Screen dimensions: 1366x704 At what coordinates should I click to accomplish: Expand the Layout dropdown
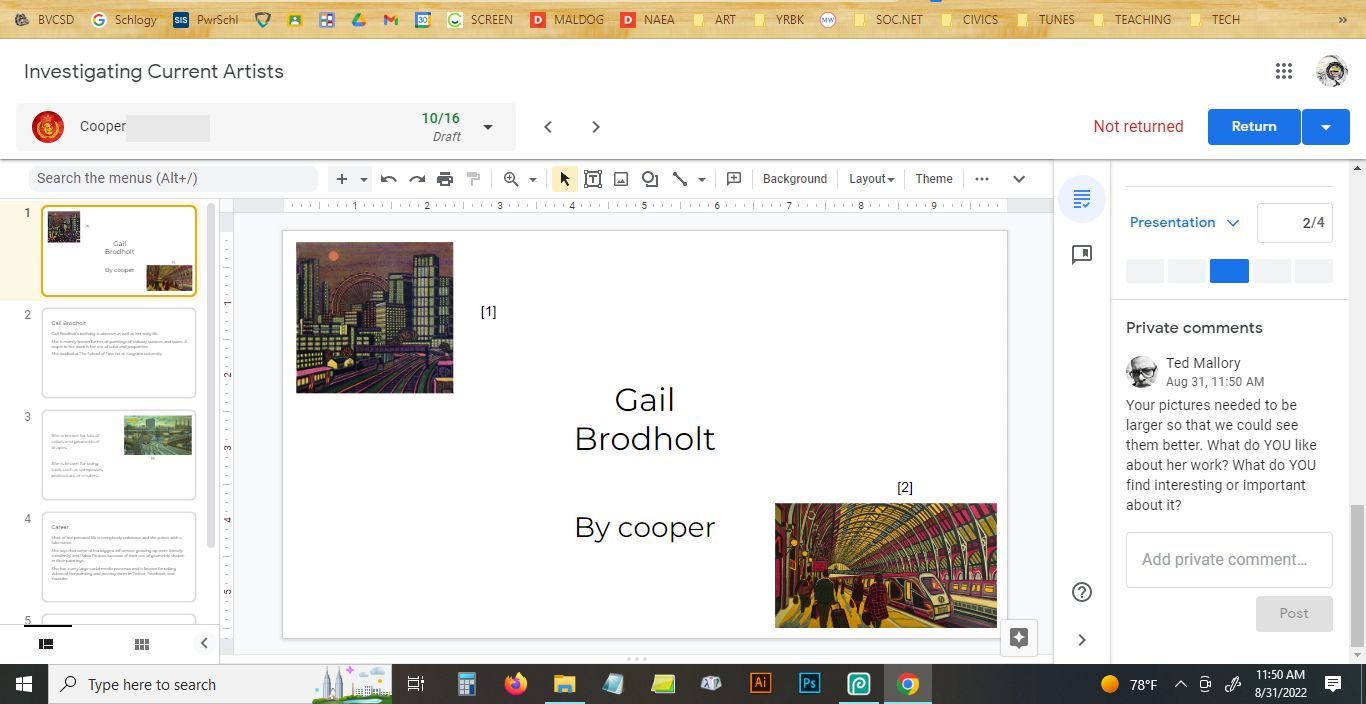[871, 179]
